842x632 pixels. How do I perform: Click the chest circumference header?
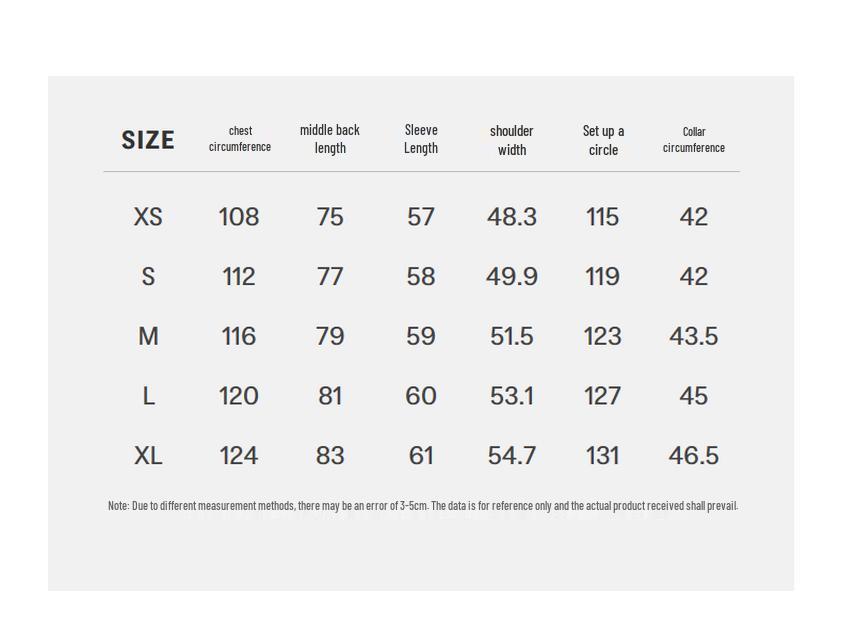point(240,139)
